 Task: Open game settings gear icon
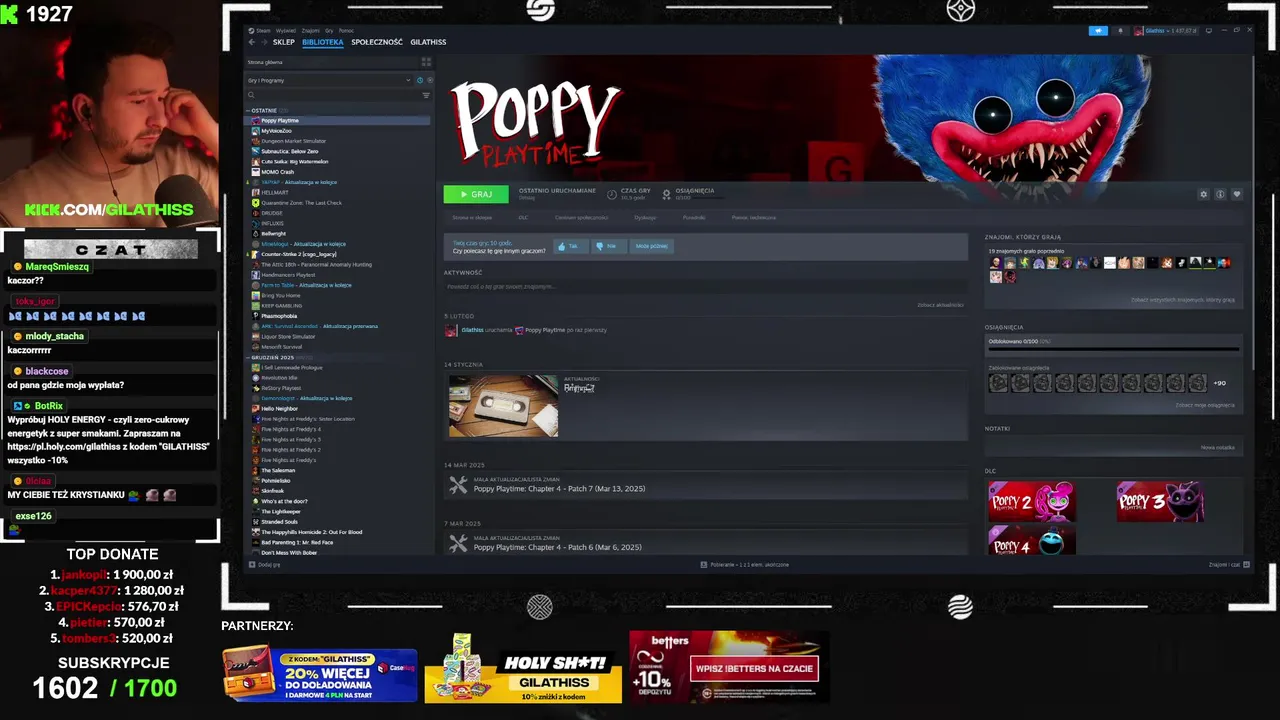(x=1203, y=194)
